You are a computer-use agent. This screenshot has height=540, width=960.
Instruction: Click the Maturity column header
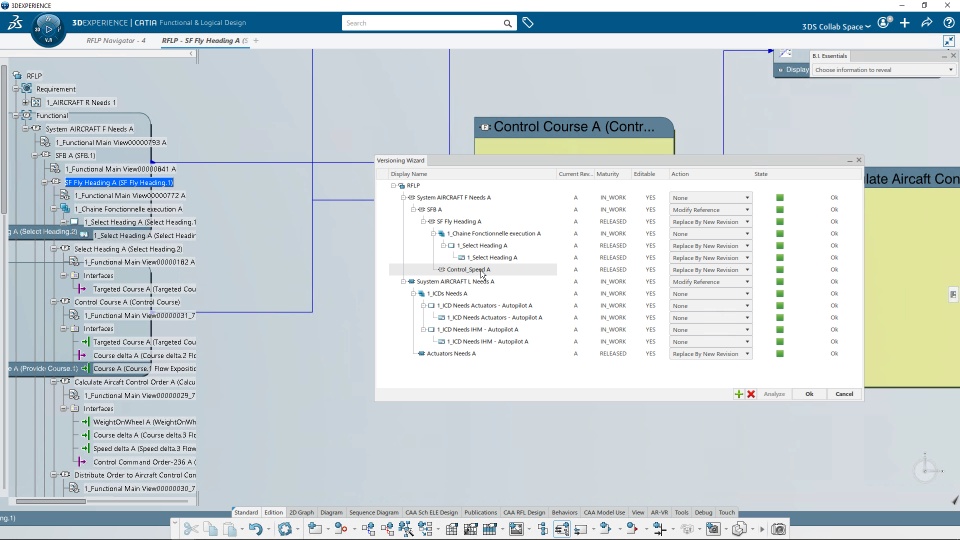click(x=608, y=174)
